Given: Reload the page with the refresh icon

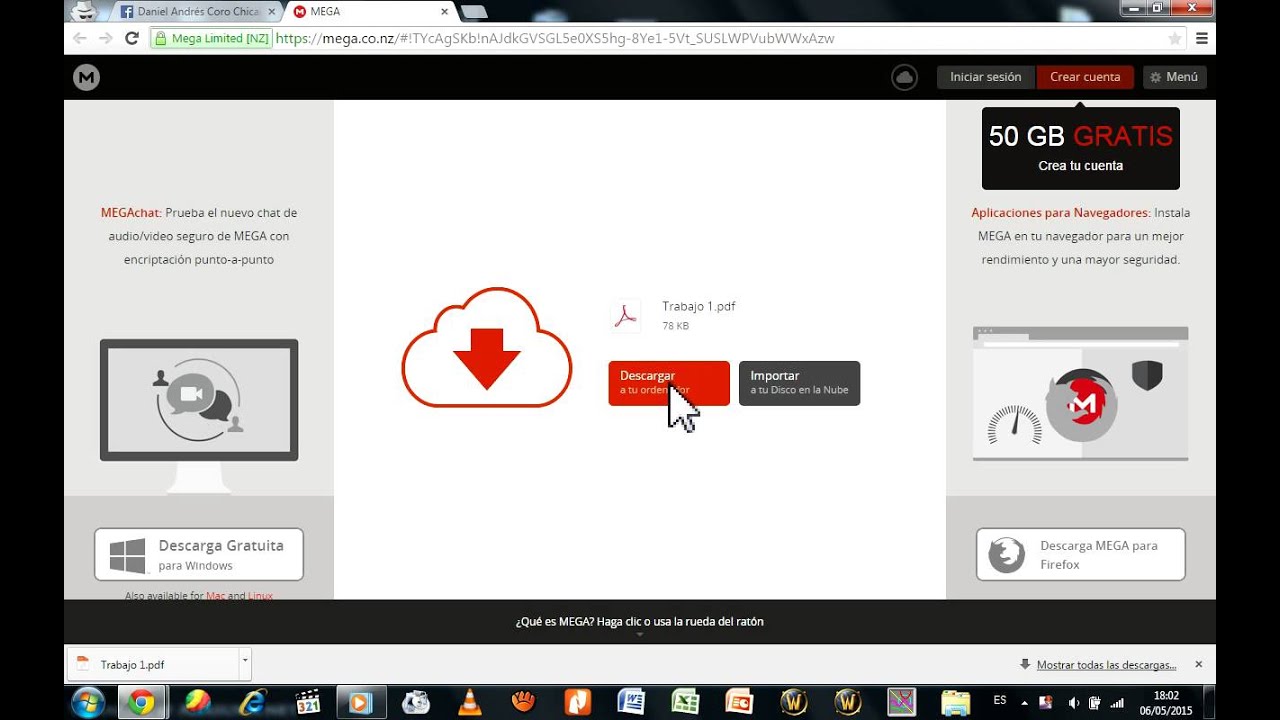Looking at the screenshot, I should 131,38.
